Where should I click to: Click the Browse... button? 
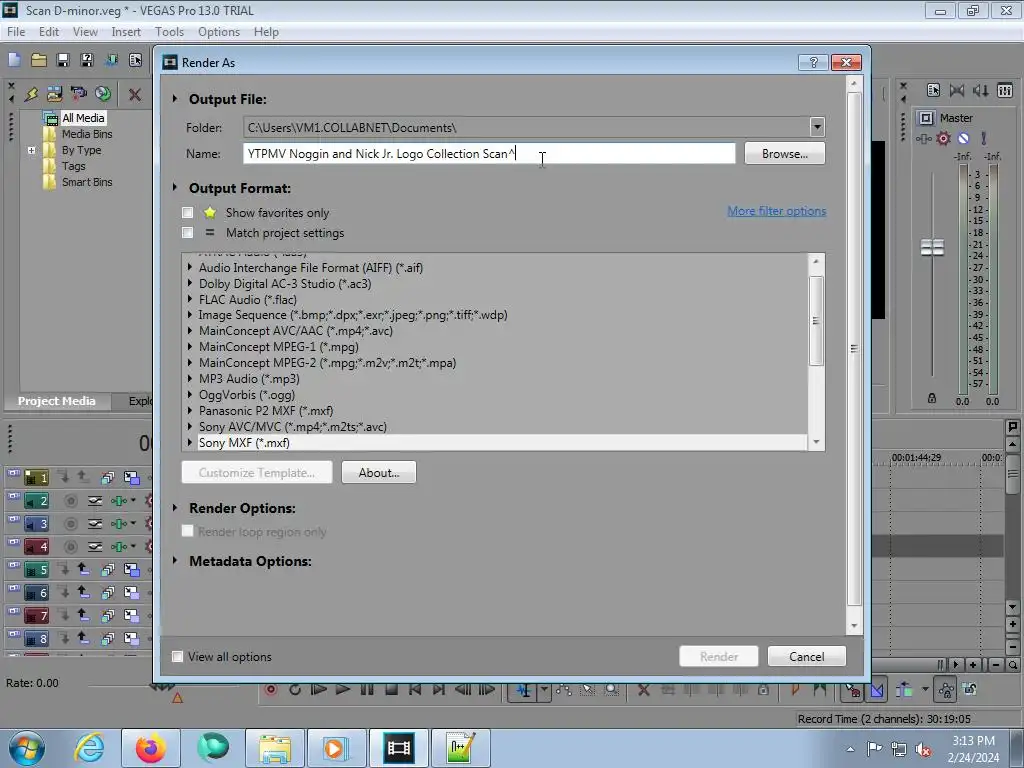click(x=784, y=153)
